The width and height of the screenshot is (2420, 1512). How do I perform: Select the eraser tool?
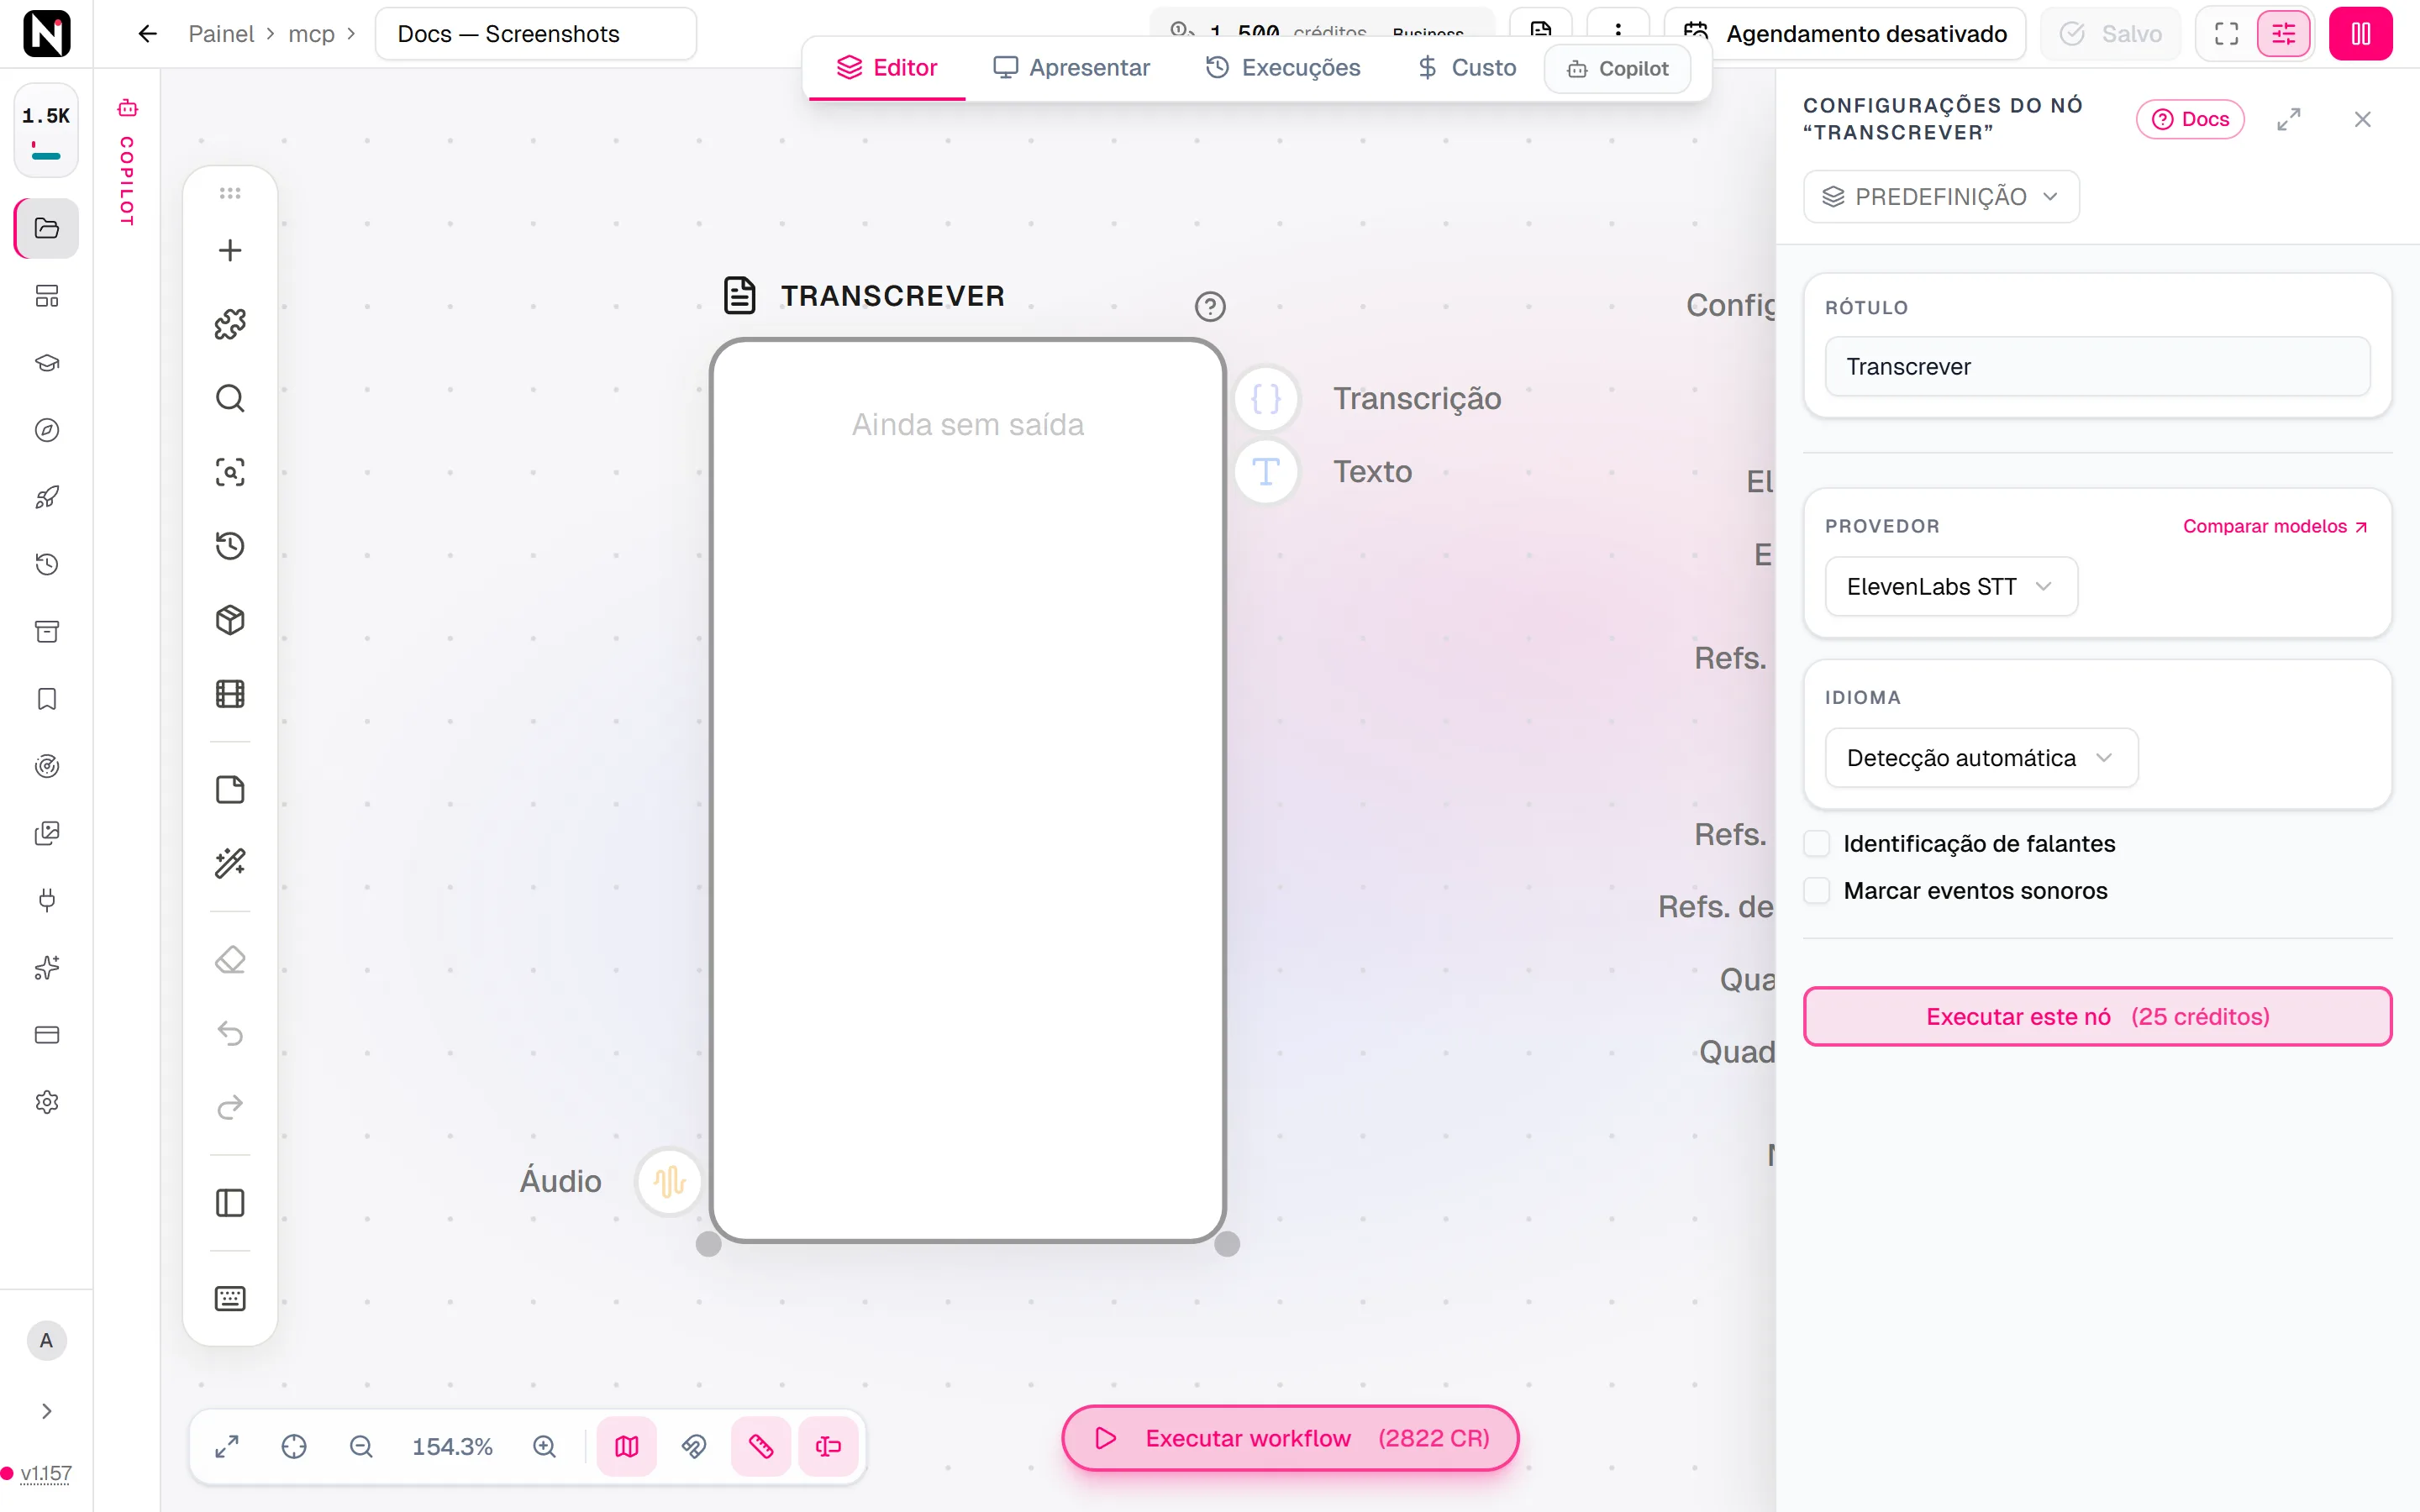coord(230,959)
